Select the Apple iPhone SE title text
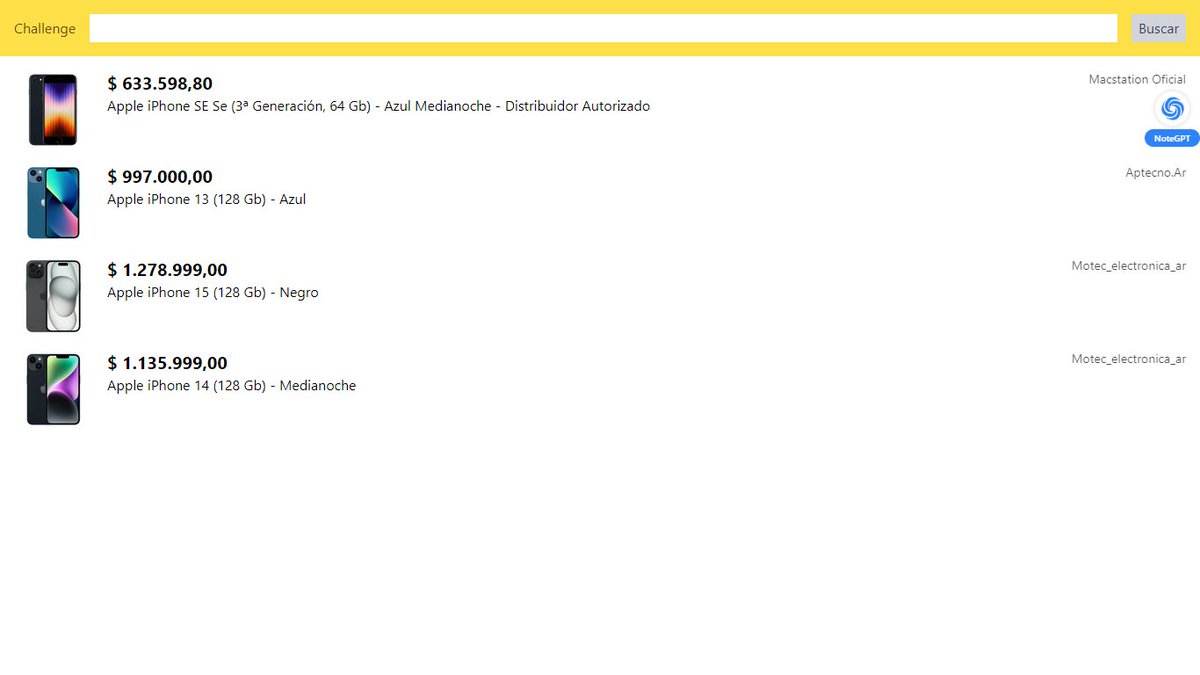 (x=378, y=106)
